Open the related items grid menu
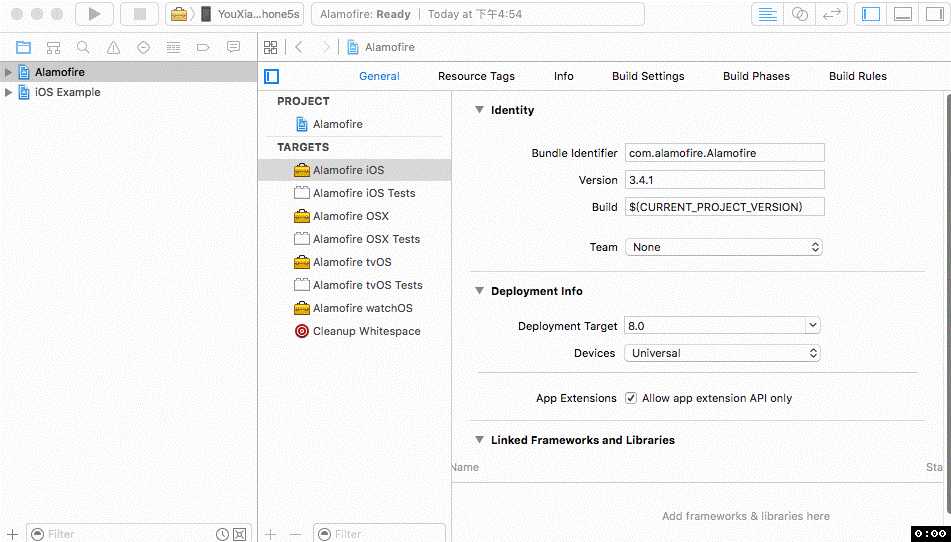This screenshot has width=951, height=542. pyautogui.click(x=271, y=47)
